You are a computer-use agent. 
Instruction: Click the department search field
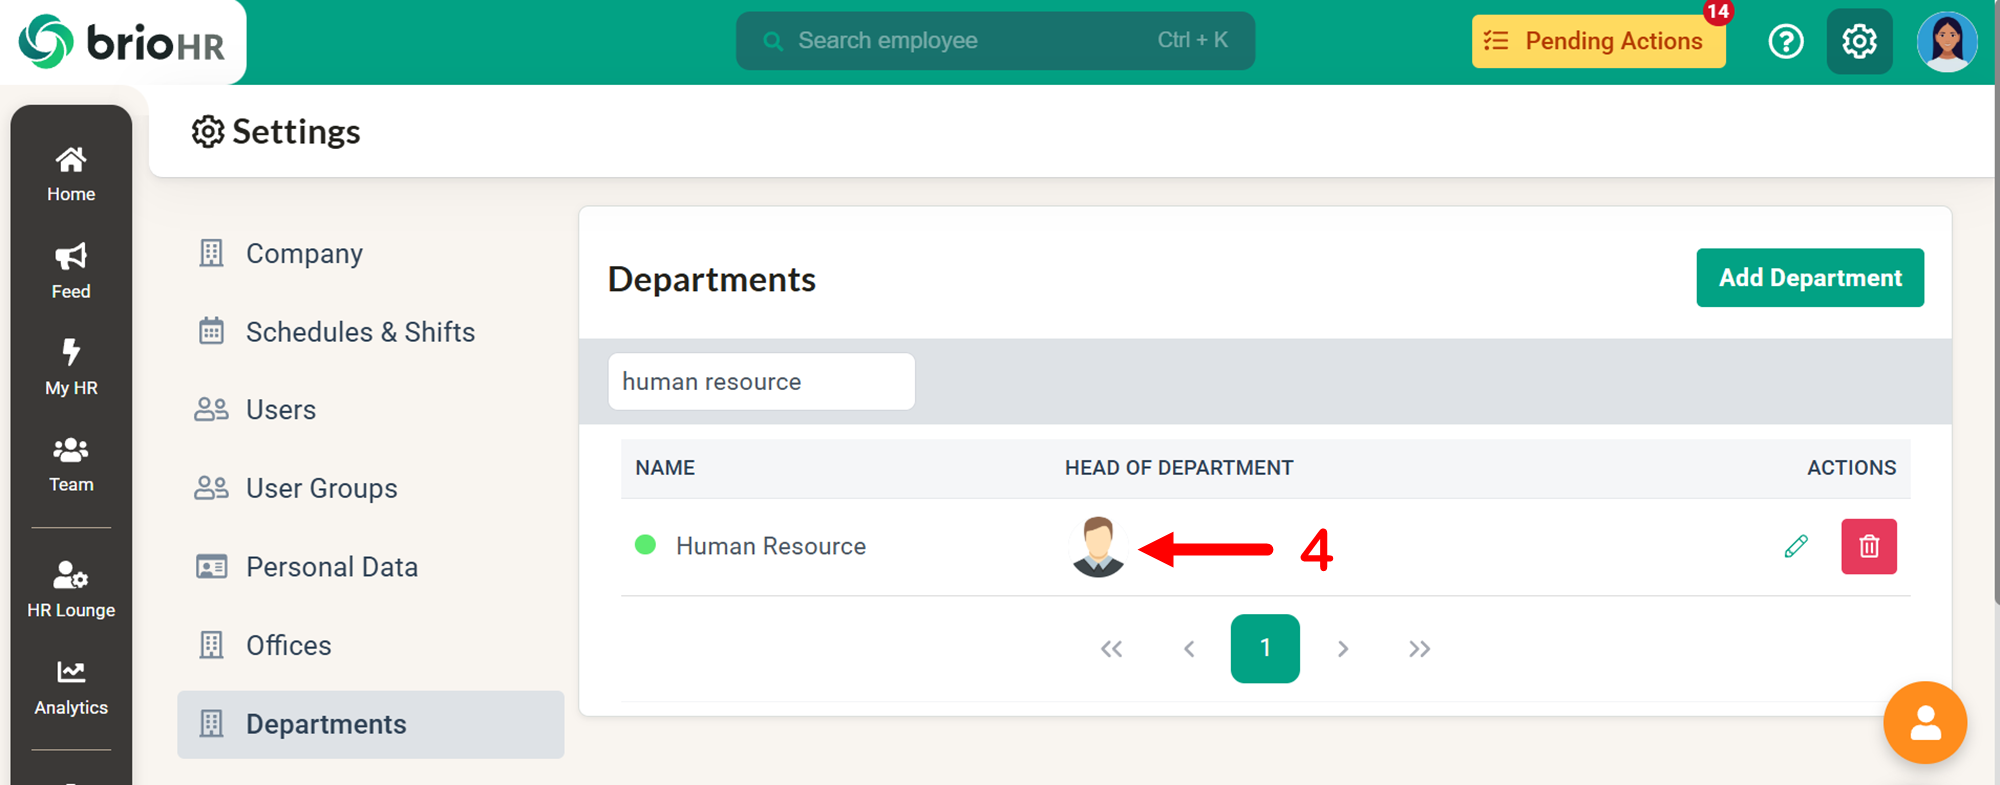(761, 382)
